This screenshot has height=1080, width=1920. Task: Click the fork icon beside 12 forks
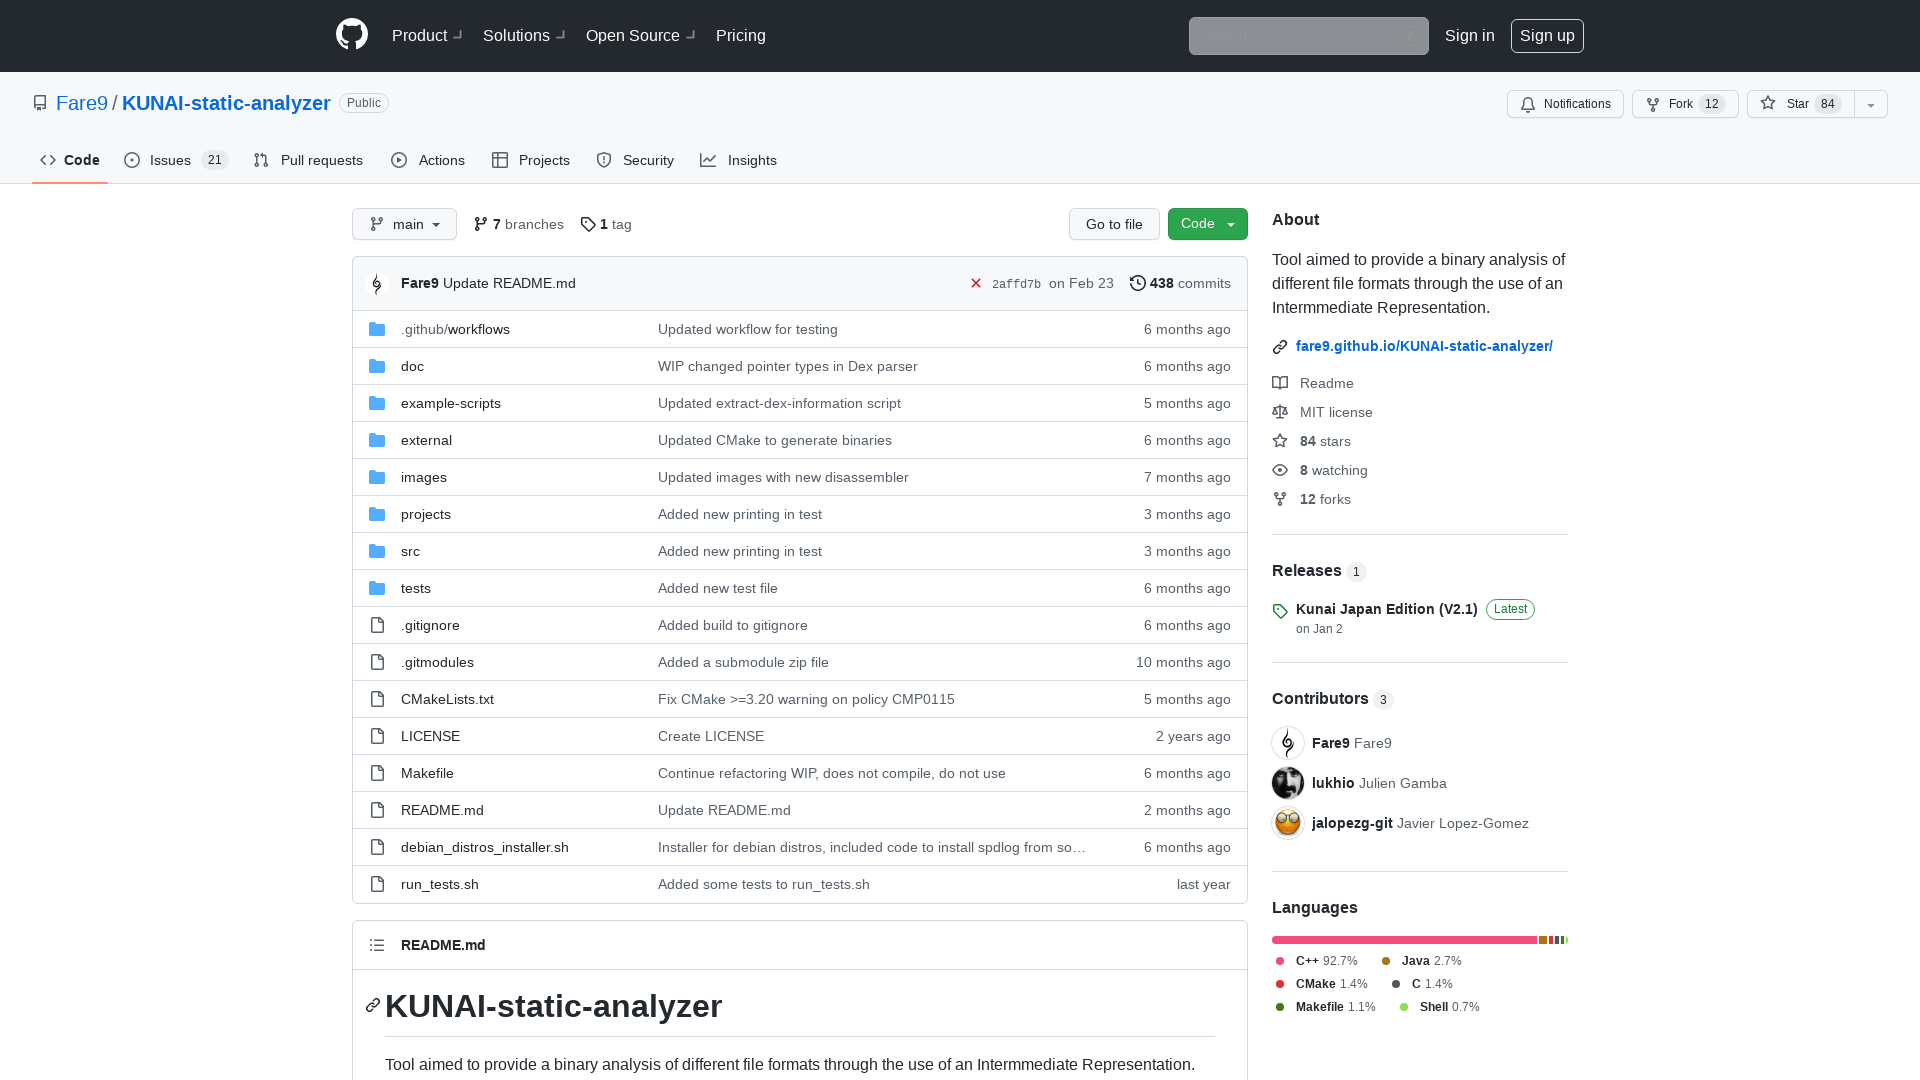1280,499
